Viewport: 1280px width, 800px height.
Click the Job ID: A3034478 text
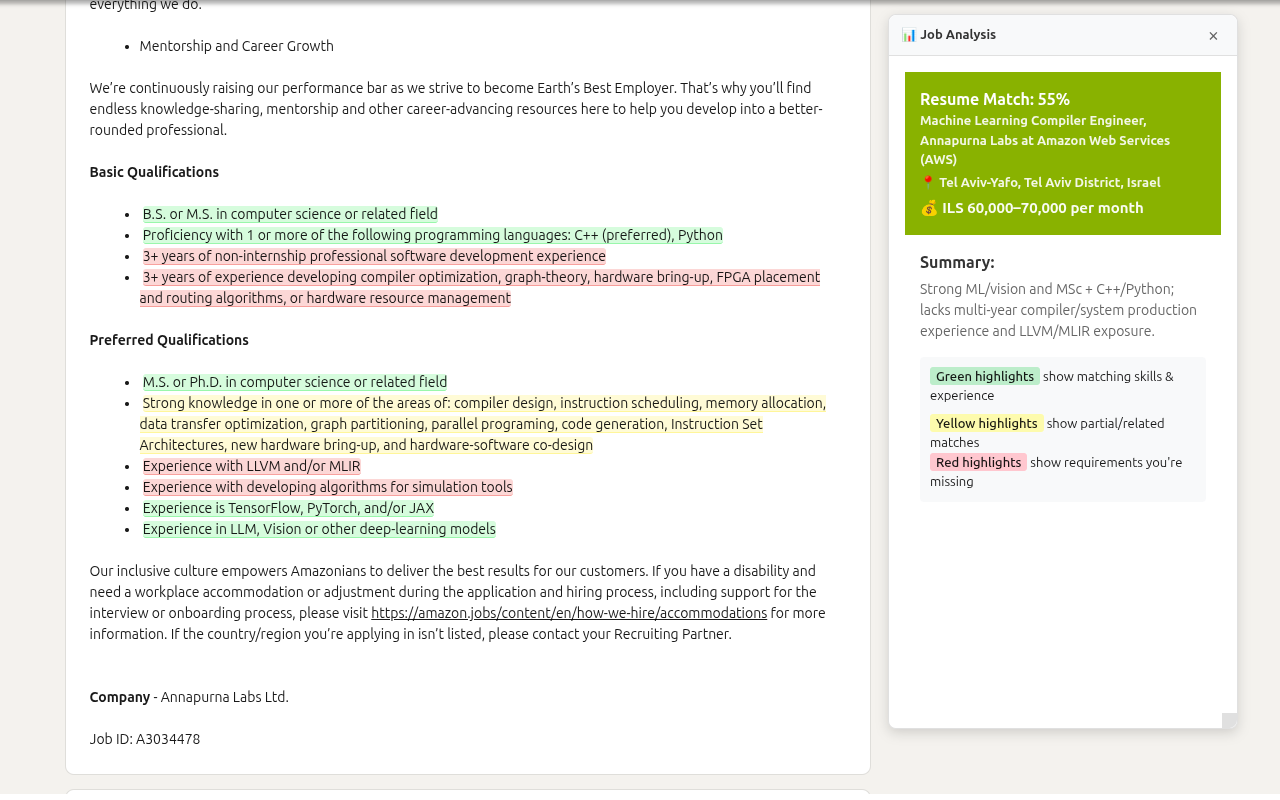(145, 739)
